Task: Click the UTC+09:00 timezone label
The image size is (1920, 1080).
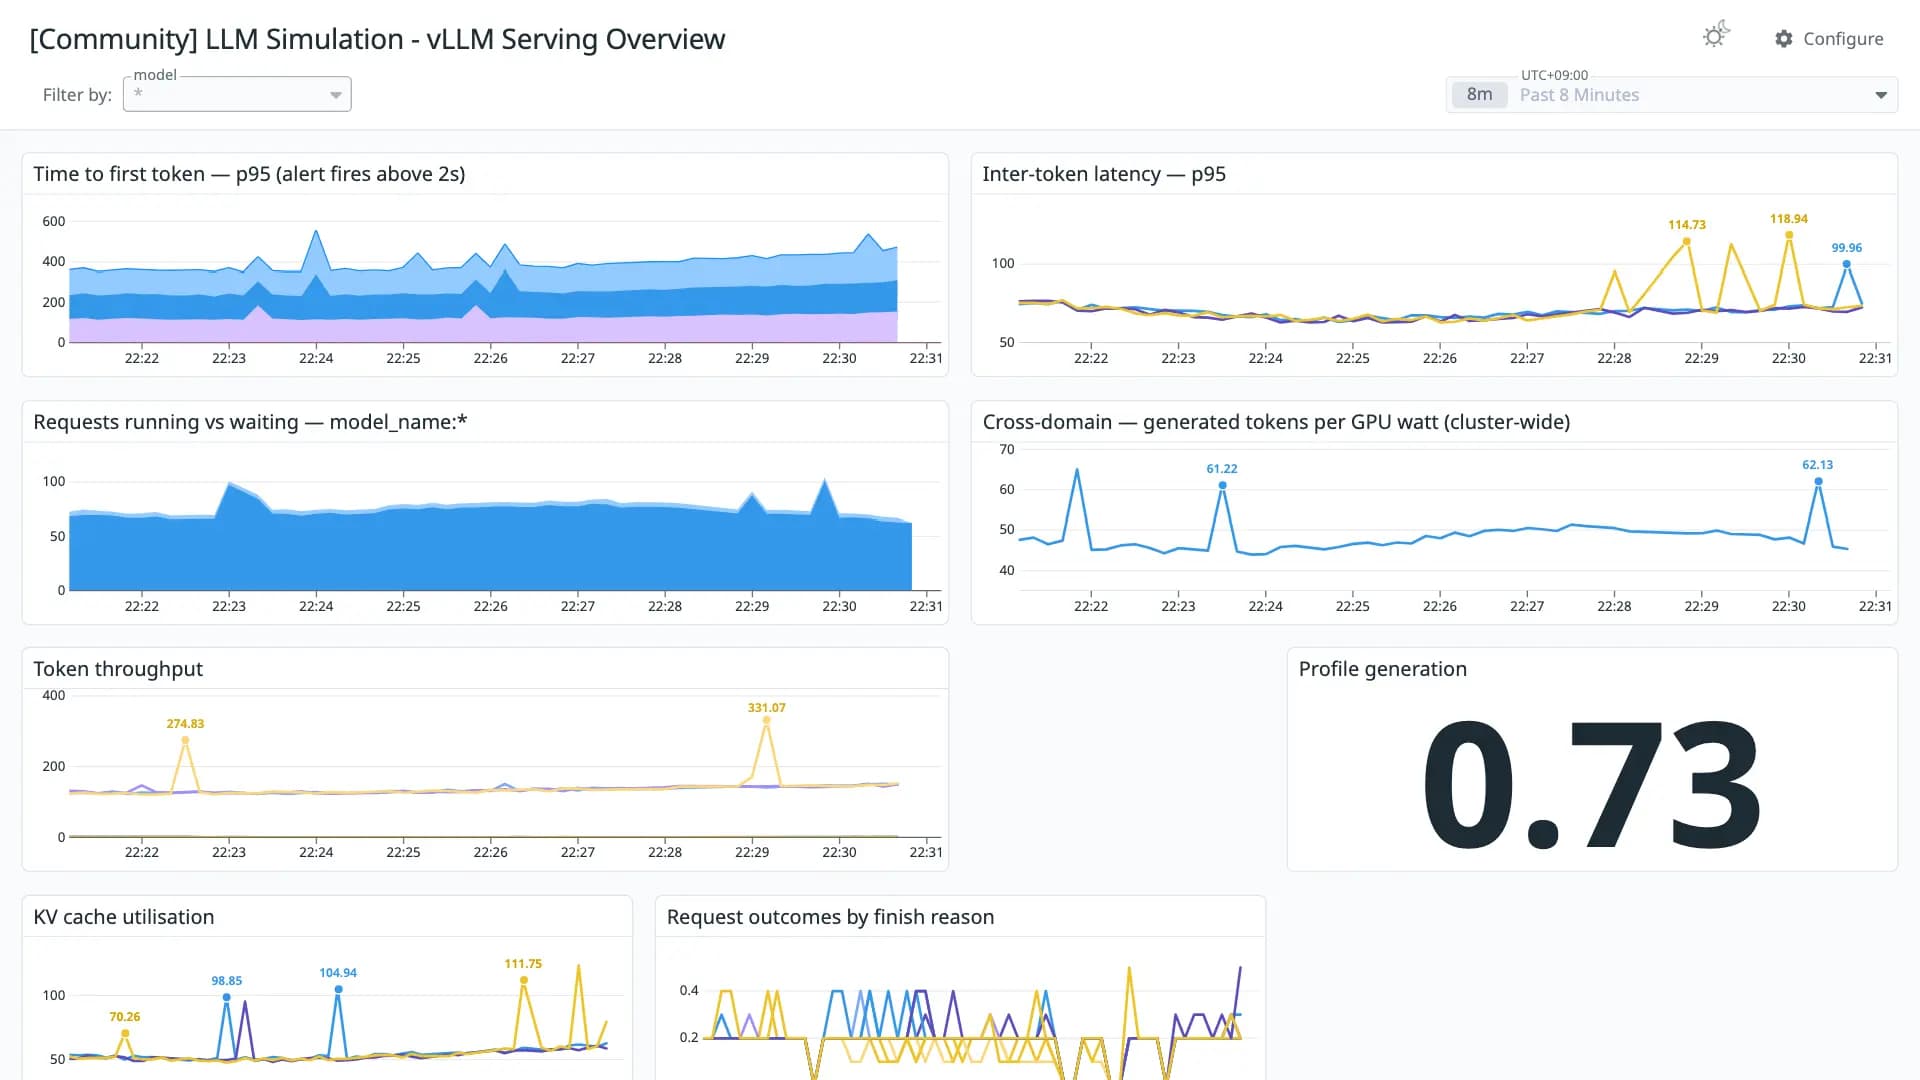Action: coord(1554,75)
